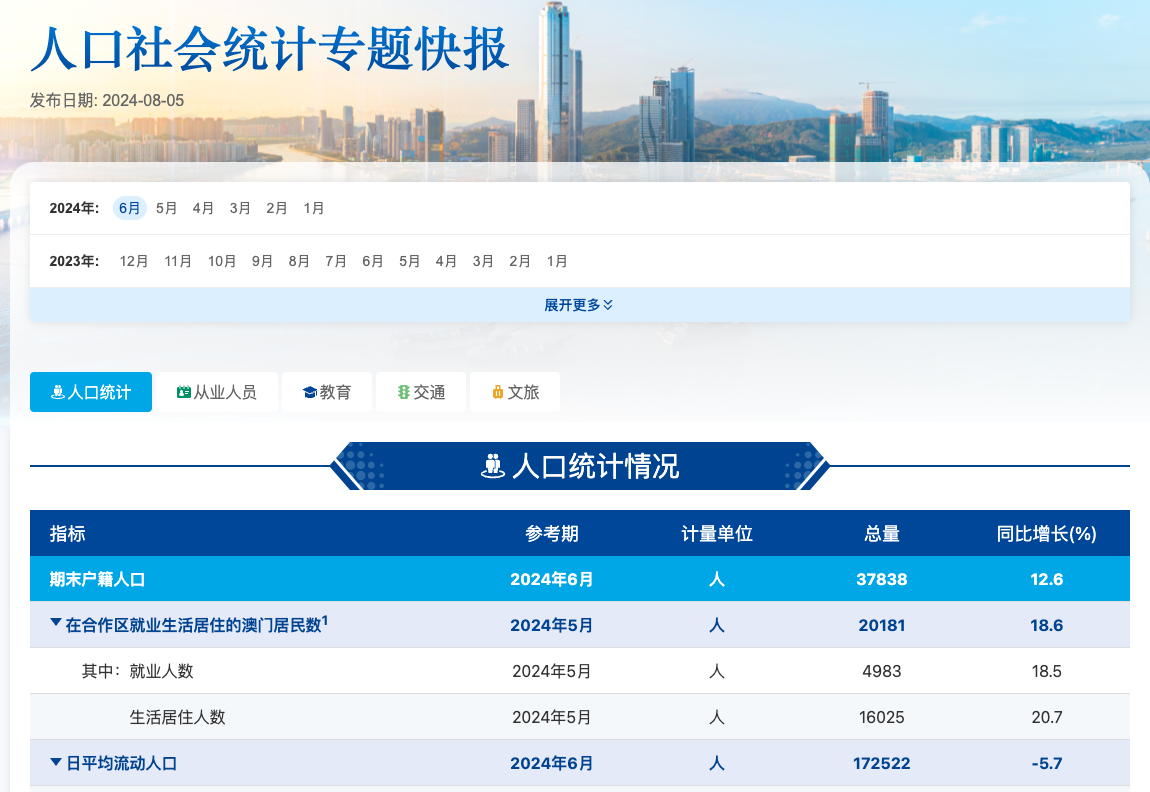1150x792 pixels.
Task: Click the ID card icon on 从业人员 tab
Action: tap(183, 393)
